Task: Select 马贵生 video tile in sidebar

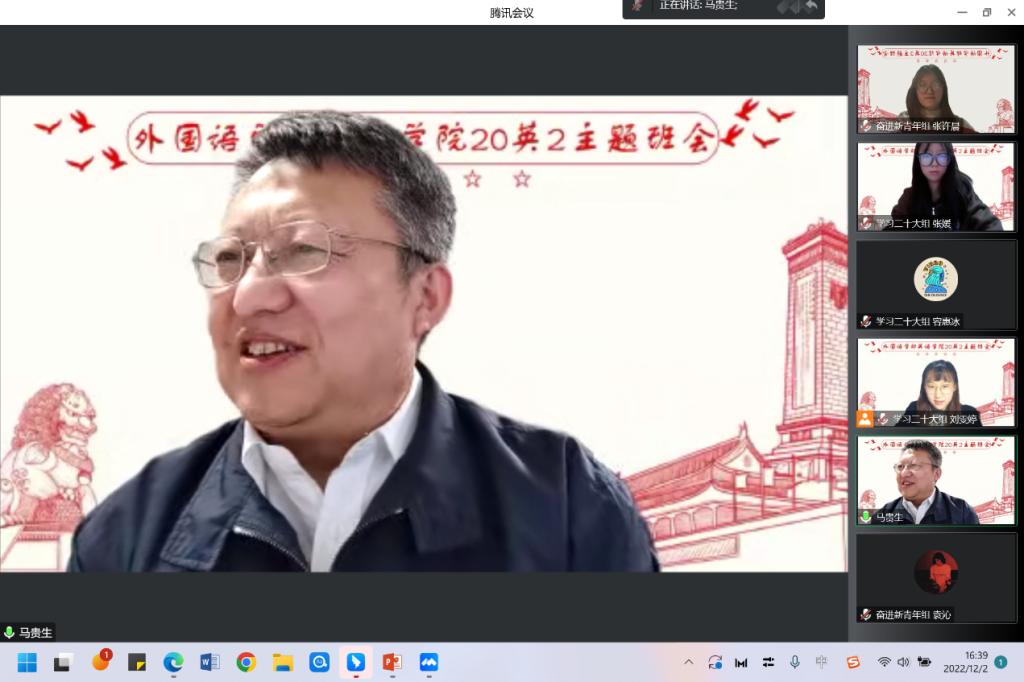Action: click(x=936, y=481)
